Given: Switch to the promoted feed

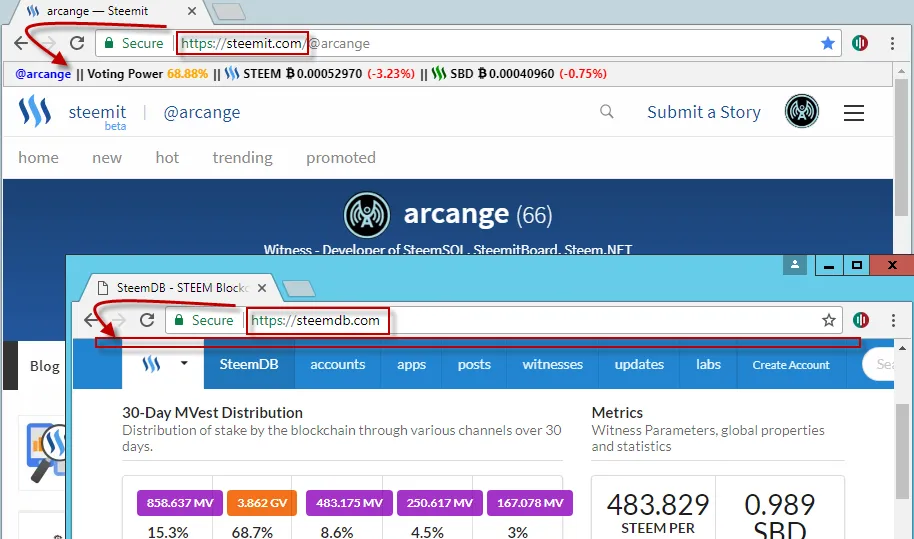Looking at the screenshot, I should 341,157.
